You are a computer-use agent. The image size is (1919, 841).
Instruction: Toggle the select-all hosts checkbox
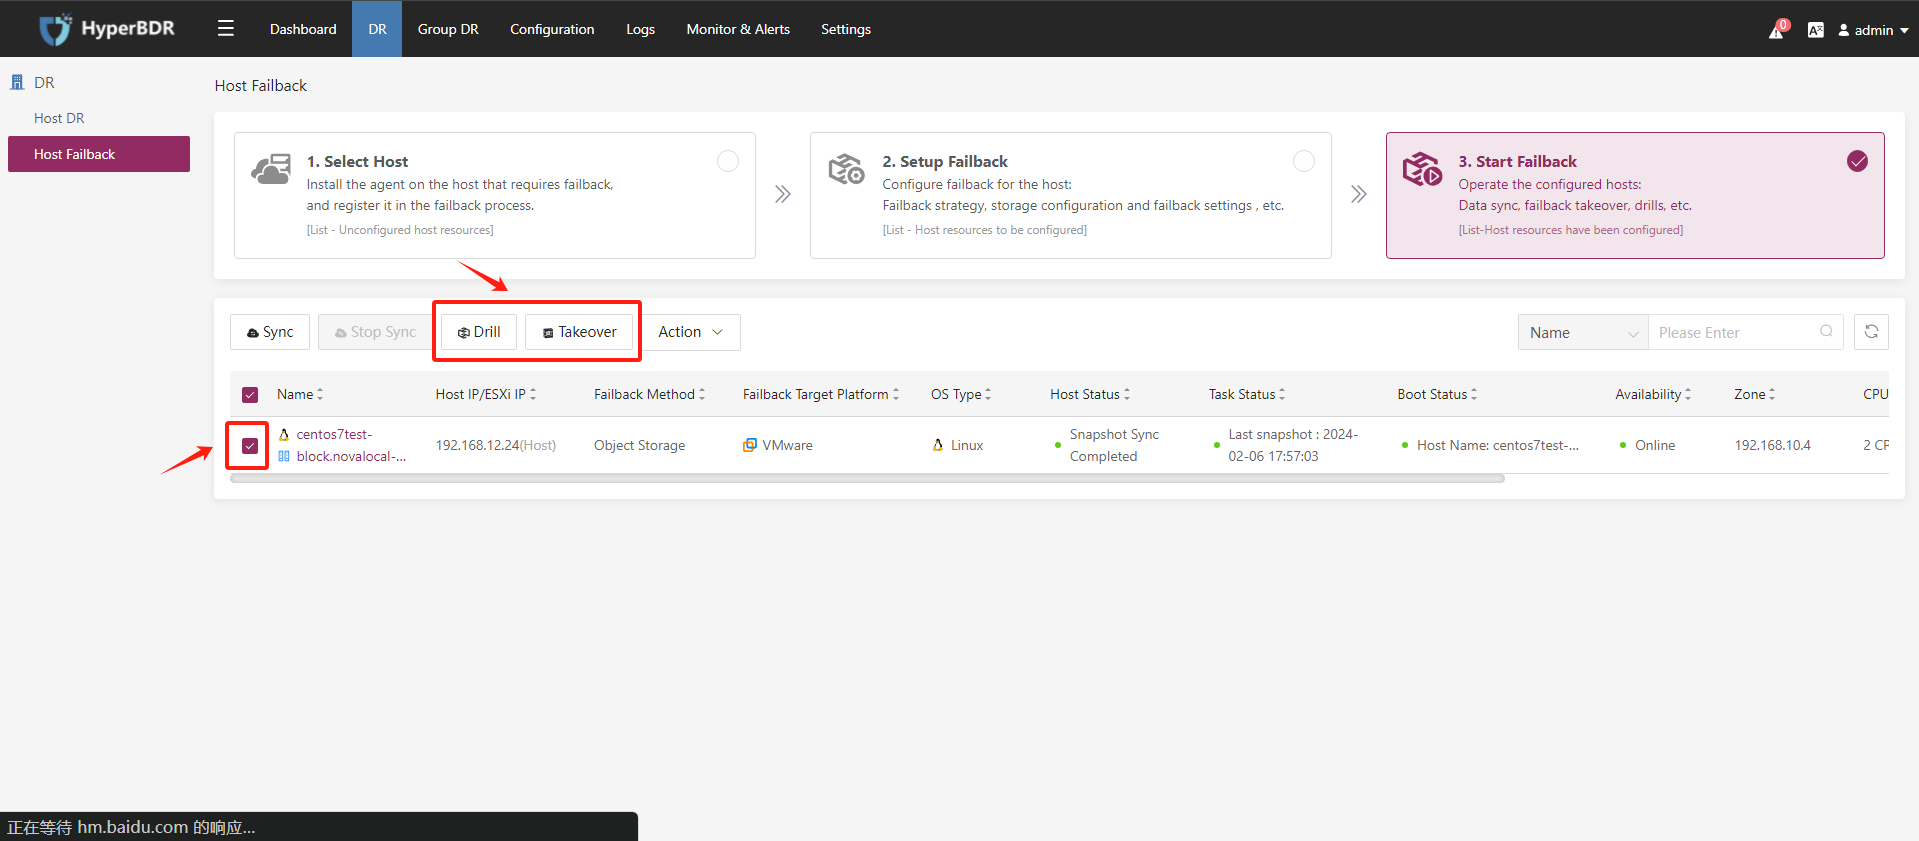coord(250,395)
